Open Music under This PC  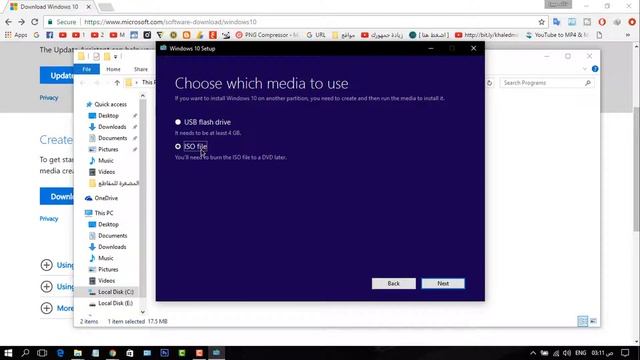101,258
